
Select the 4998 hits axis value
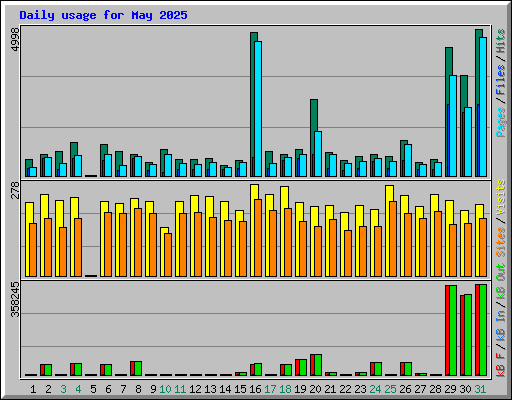click(x=15, y=40)
